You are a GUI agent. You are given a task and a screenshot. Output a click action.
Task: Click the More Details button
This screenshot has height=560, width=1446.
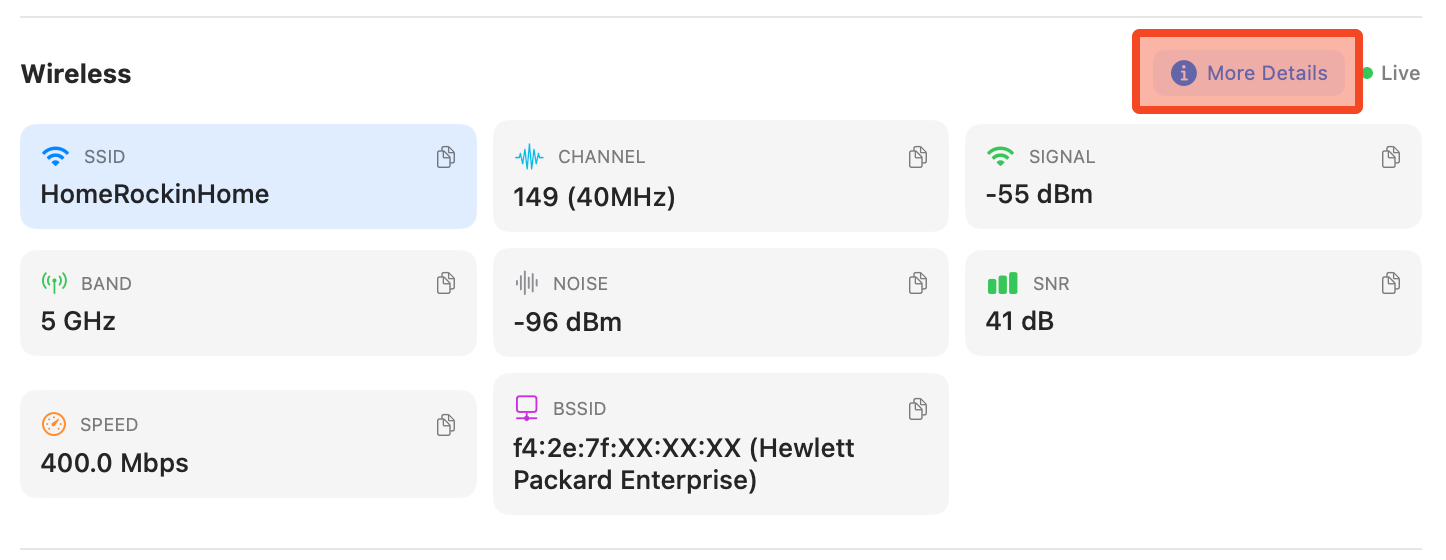pyautogui.click(x=1250, y=73)
